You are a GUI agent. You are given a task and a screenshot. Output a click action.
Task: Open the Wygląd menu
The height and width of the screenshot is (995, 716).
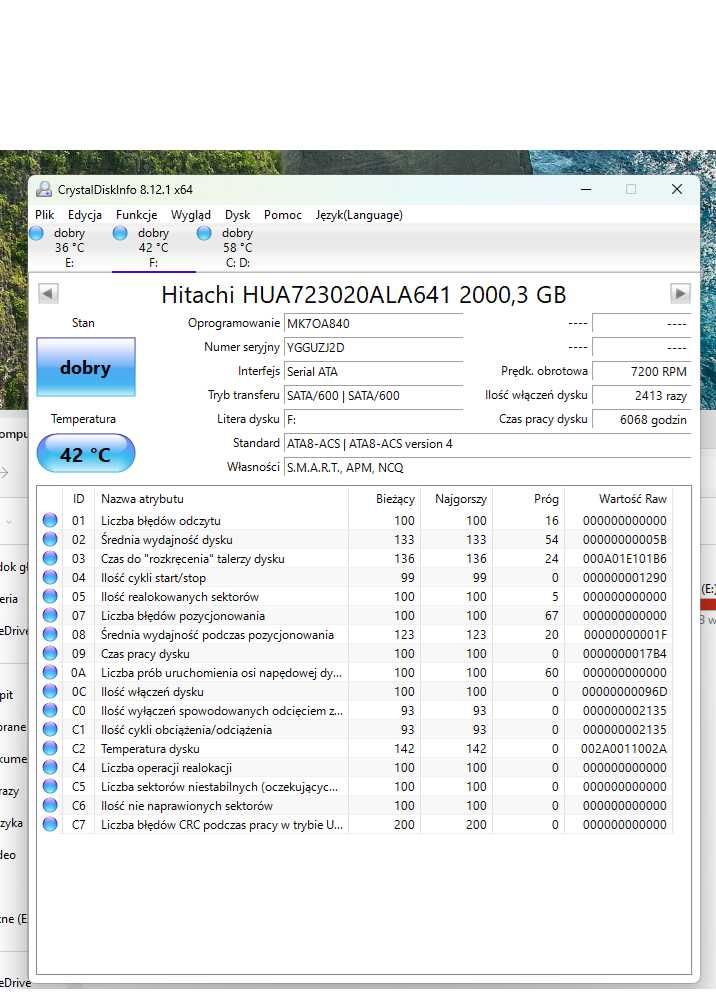(190, 214)
